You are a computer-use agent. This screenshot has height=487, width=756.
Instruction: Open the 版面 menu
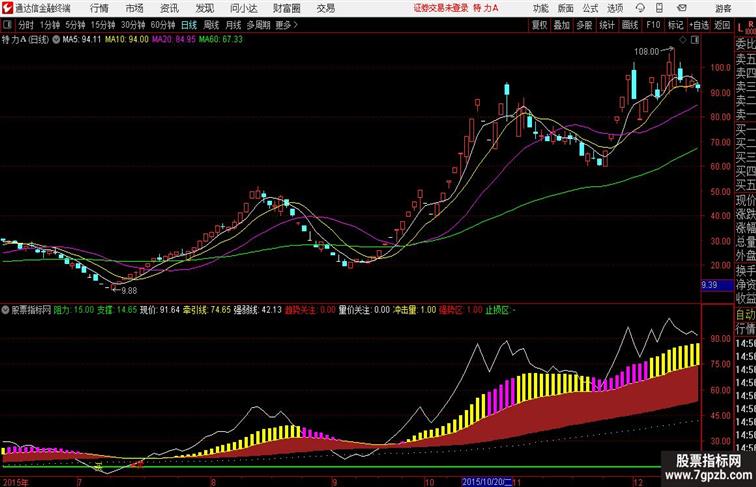[x=565, y=8]
